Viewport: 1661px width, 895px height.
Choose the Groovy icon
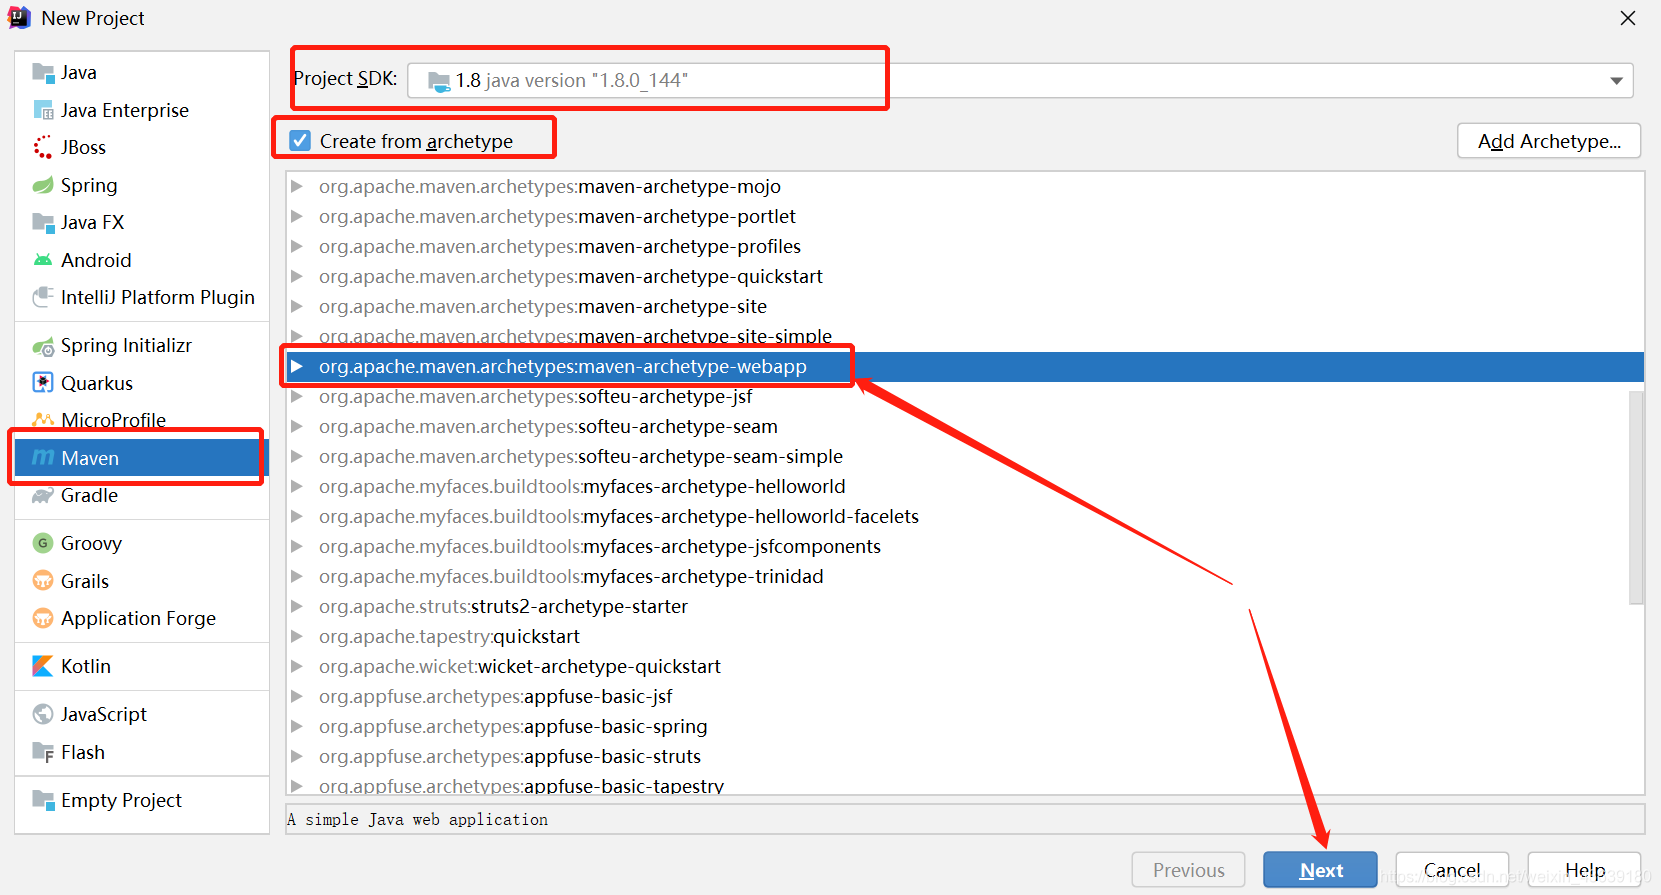[x=43, y=543]
